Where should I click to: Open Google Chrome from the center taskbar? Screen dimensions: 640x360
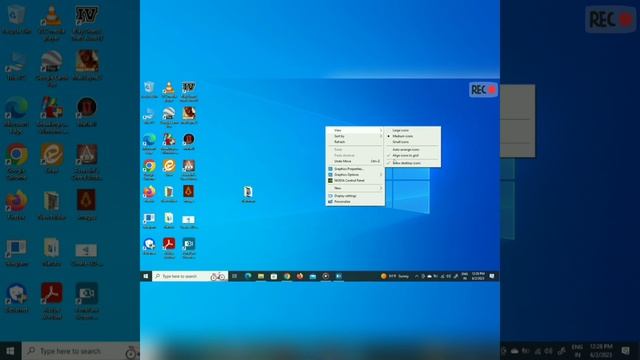click(x=287, y=276)
